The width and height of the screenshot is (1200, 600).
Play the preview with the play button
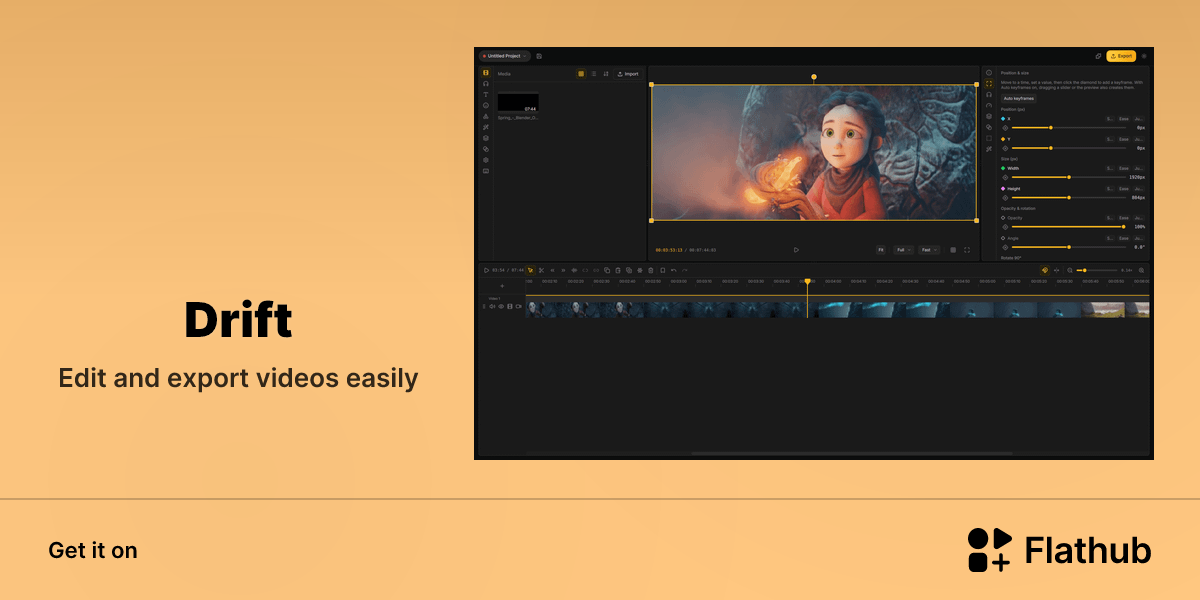click(796, 250)
